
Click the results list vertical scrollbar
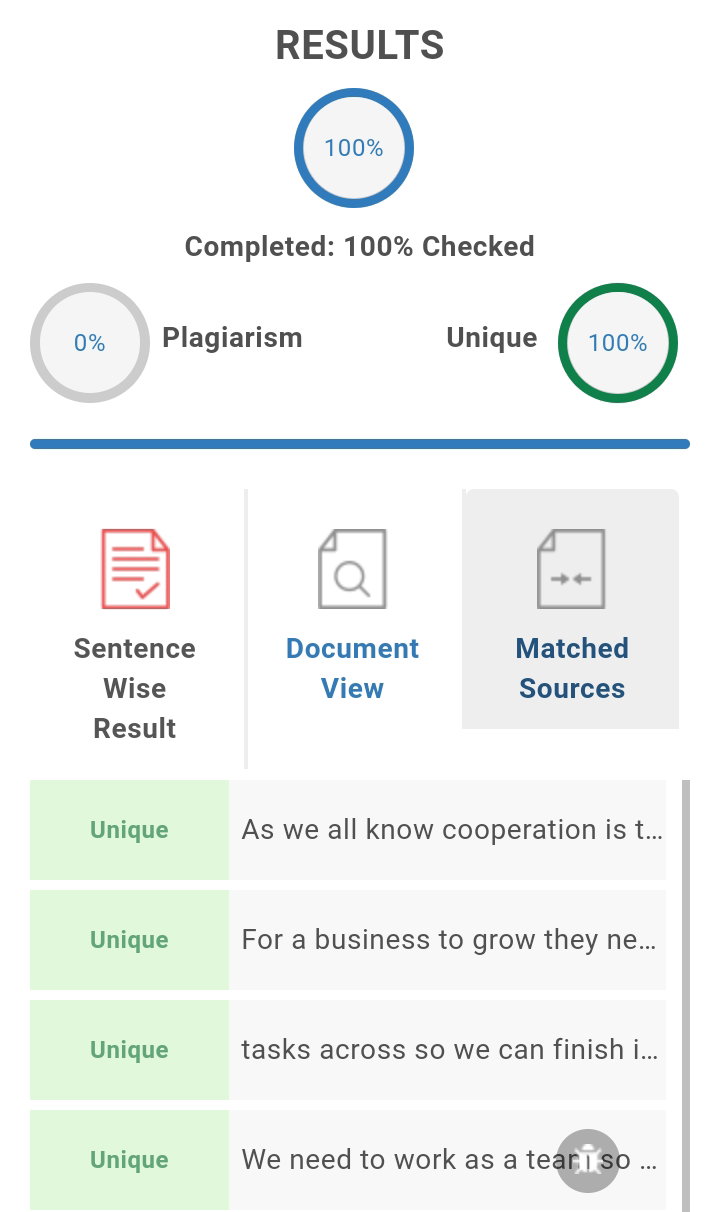click(x=686, y=996)
